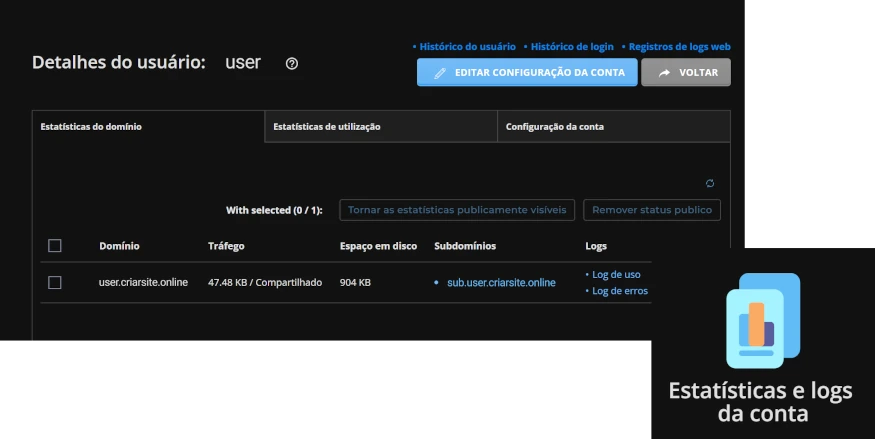Toggle the select-all checkbox in table header
The height and width of the screenshot is (439, 875).
[55, 246]
